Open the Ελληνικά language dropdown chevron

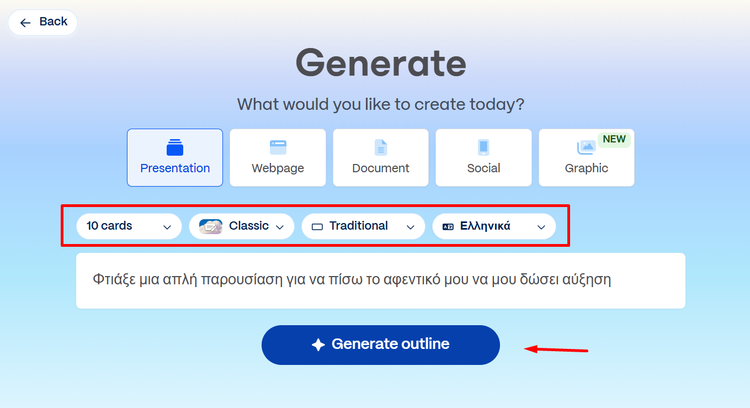(x=542, y=227)
